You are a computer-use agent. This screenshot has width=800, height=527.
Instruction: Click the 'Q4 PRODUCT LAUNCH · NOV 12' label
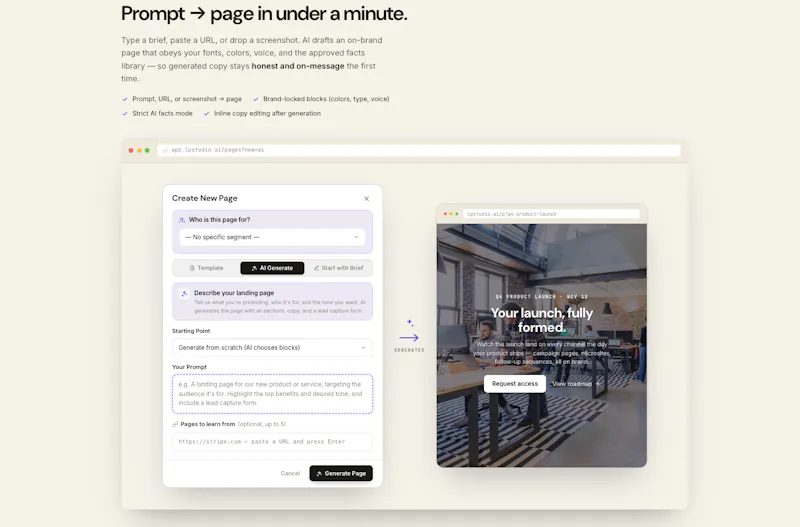pos(542,296)
